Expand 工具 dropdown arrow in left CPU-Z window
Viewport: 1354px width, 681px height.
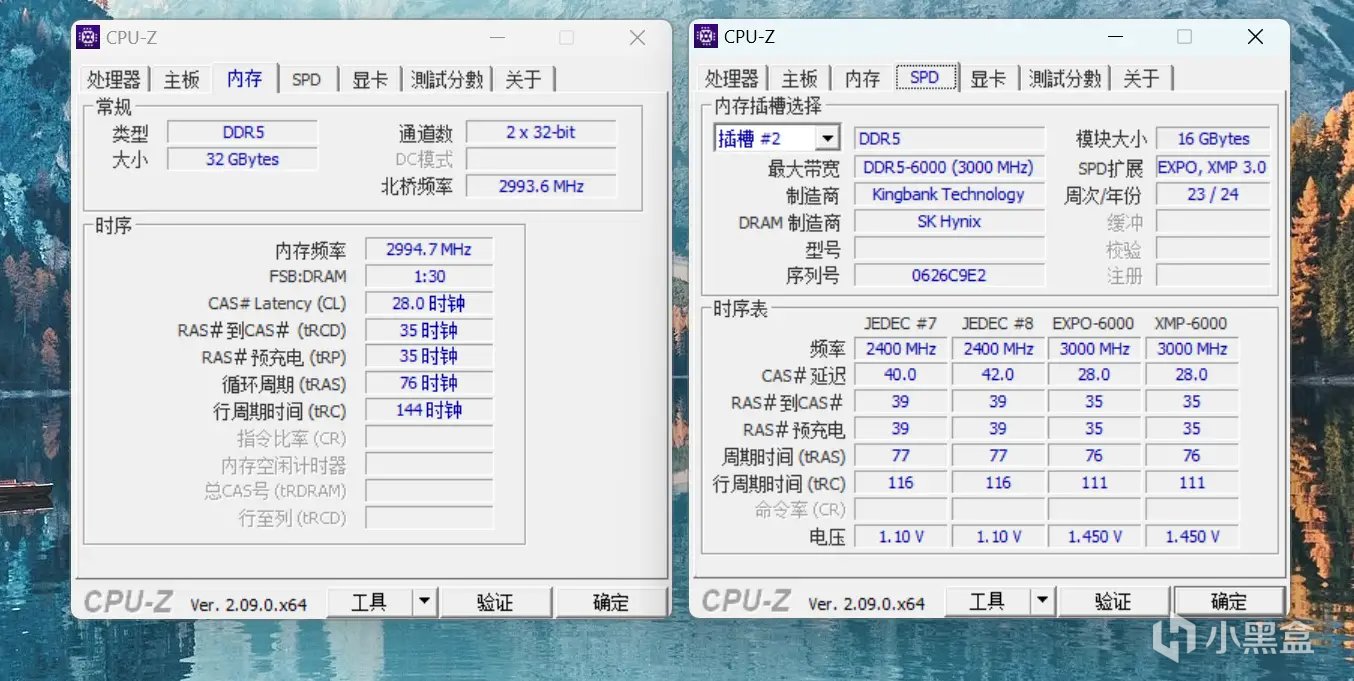click(424, 602)
